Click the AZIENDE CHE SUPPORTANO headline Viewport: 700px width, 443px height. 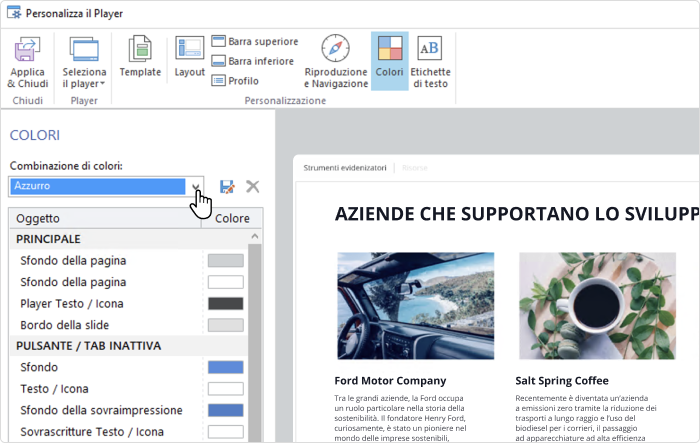(x=517, y=213)
